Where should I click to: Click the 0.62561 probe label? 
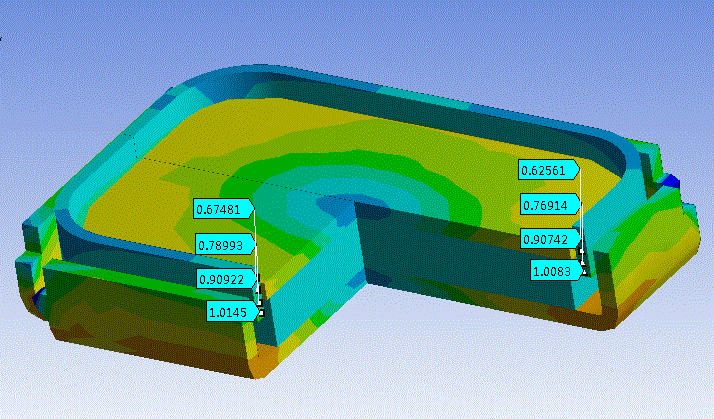tap(548, 170)
